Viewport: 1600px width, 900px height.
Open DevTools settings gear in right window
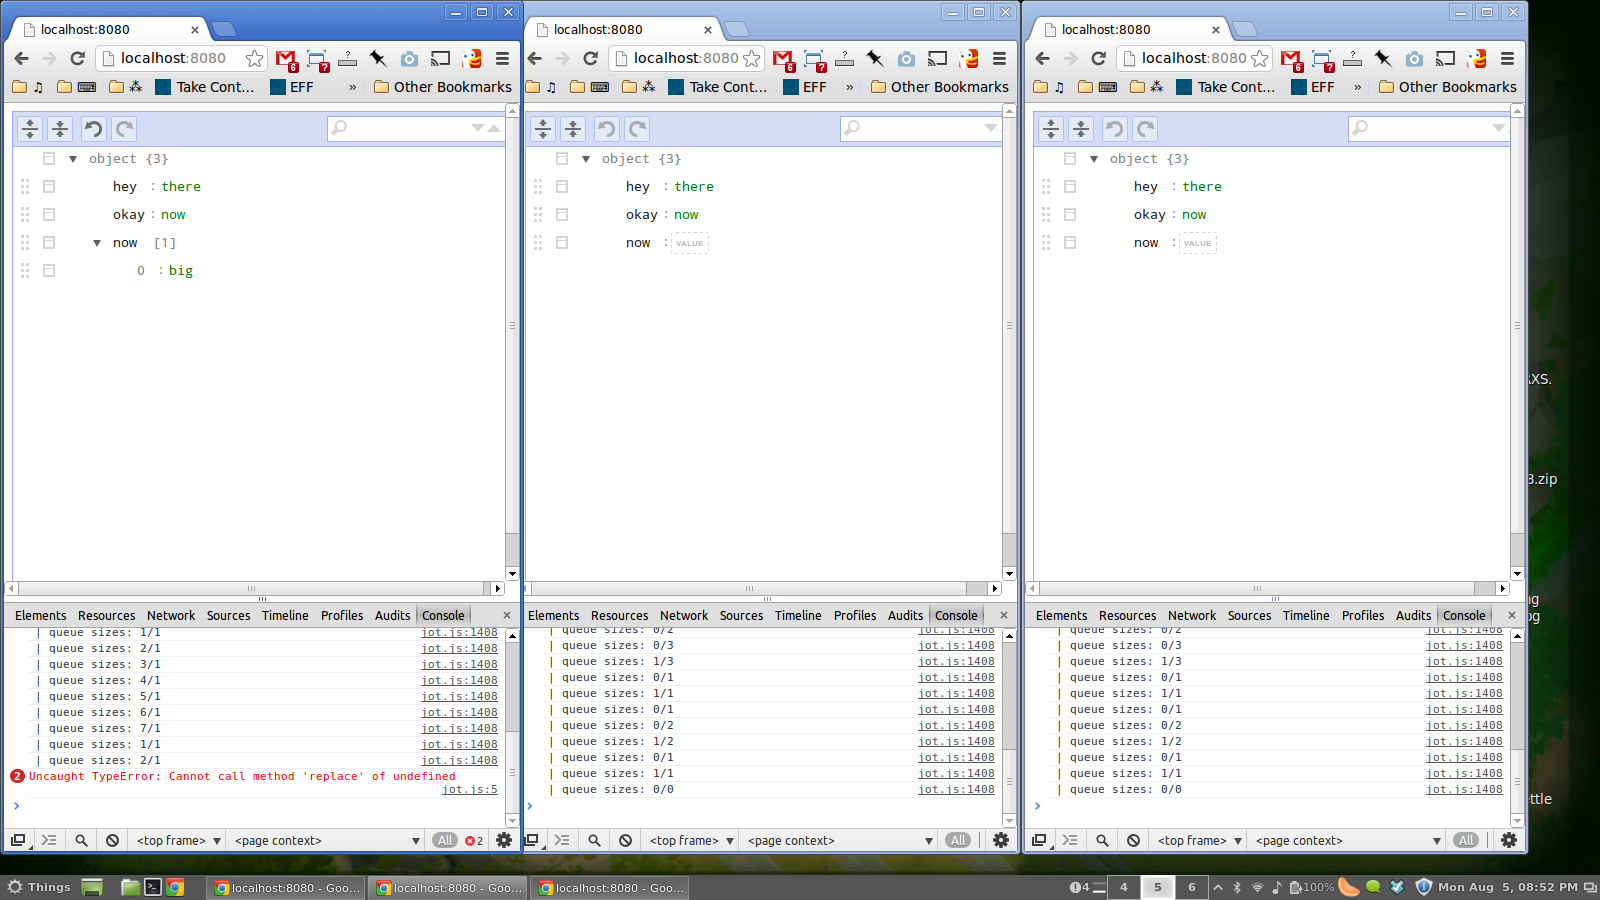(1509, 840)
